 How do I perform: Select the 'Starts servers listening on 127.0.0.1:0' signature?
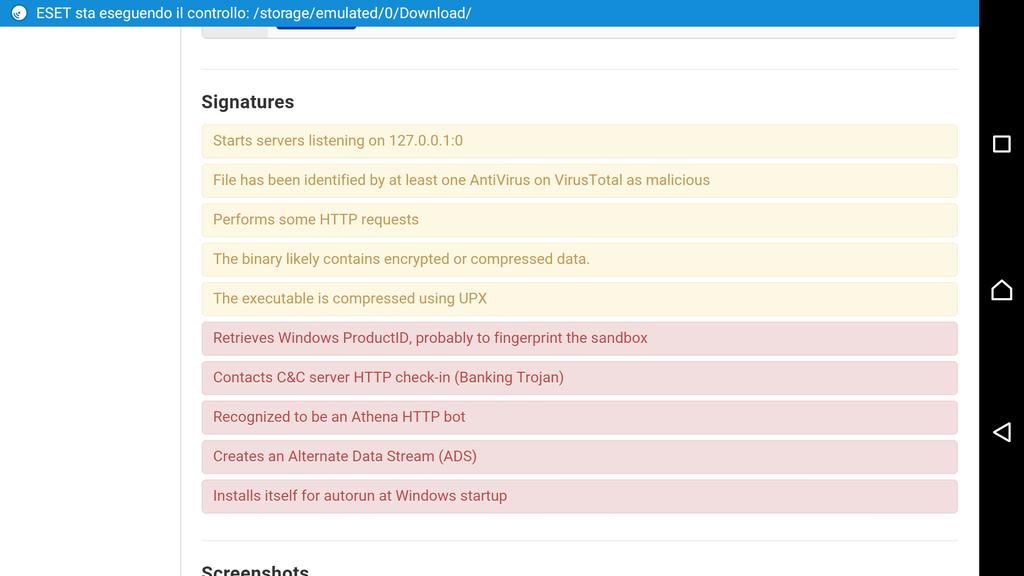[x=579, y=141]
